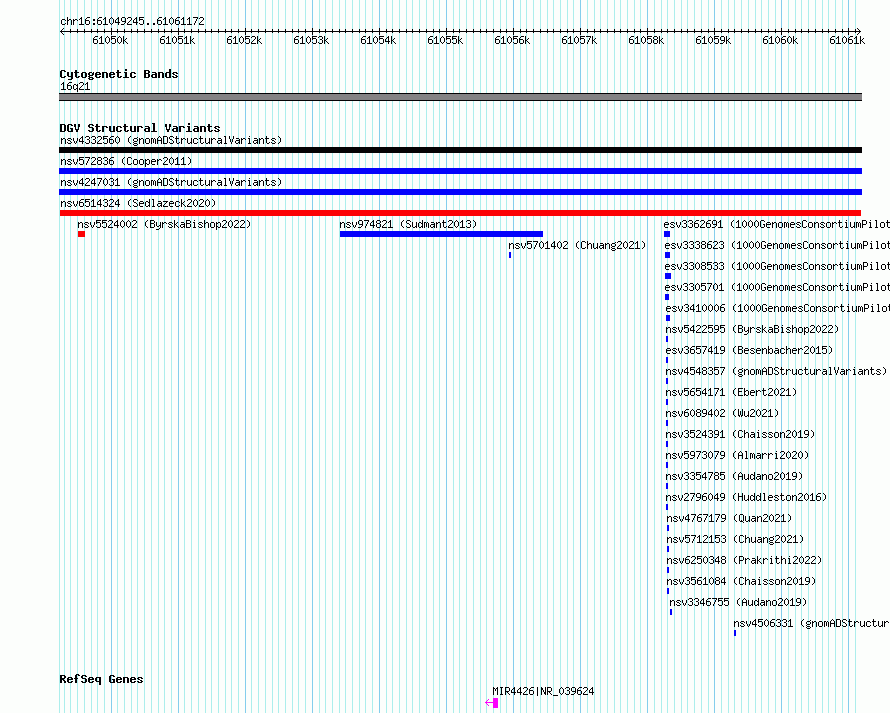The image size is (890, 713).
Task: Select the red nsv6514324 Sedlazeck2020 bar
Action: [460, 213]
